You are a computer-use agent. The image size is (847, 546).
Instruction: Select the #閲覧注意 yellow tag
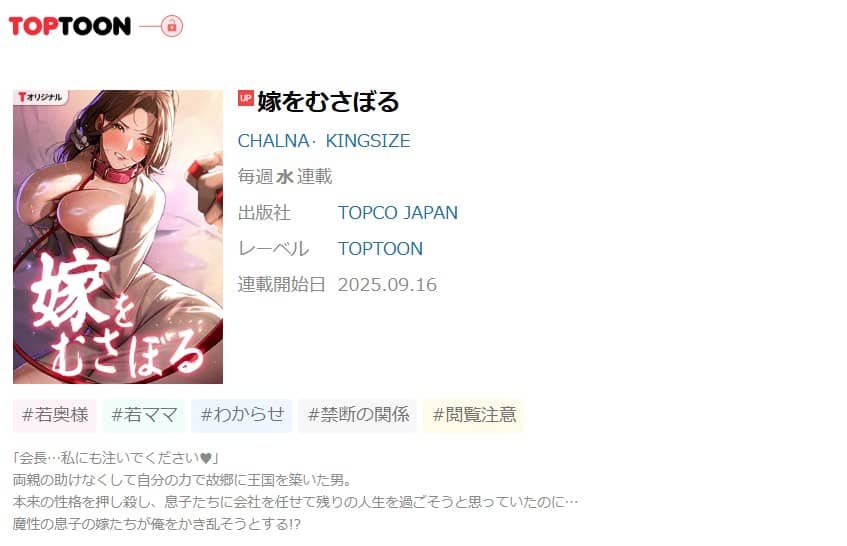474,415
